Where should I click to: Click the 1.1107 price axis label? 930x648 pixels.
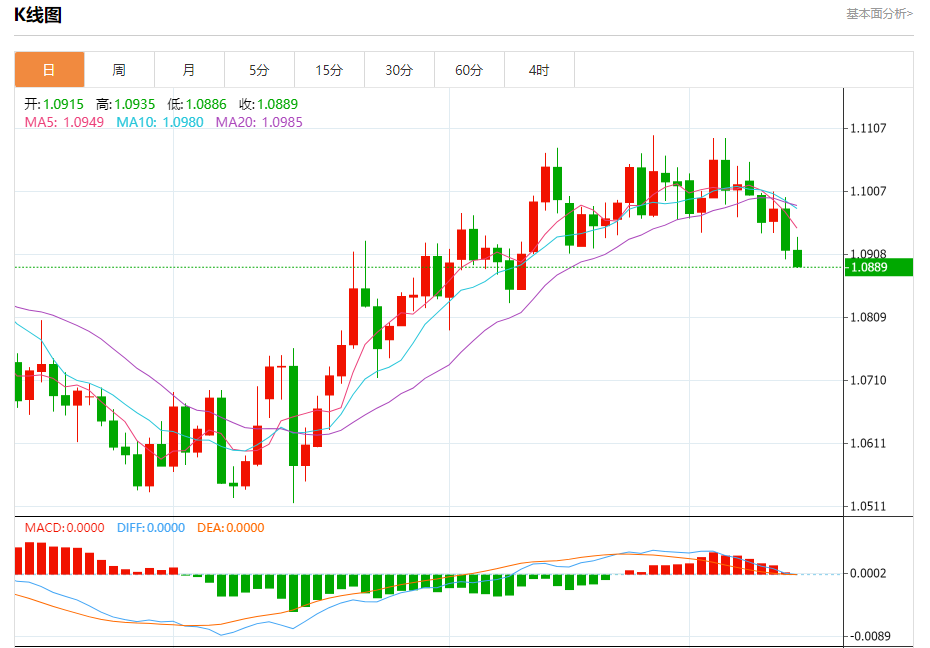coord(868,128)
